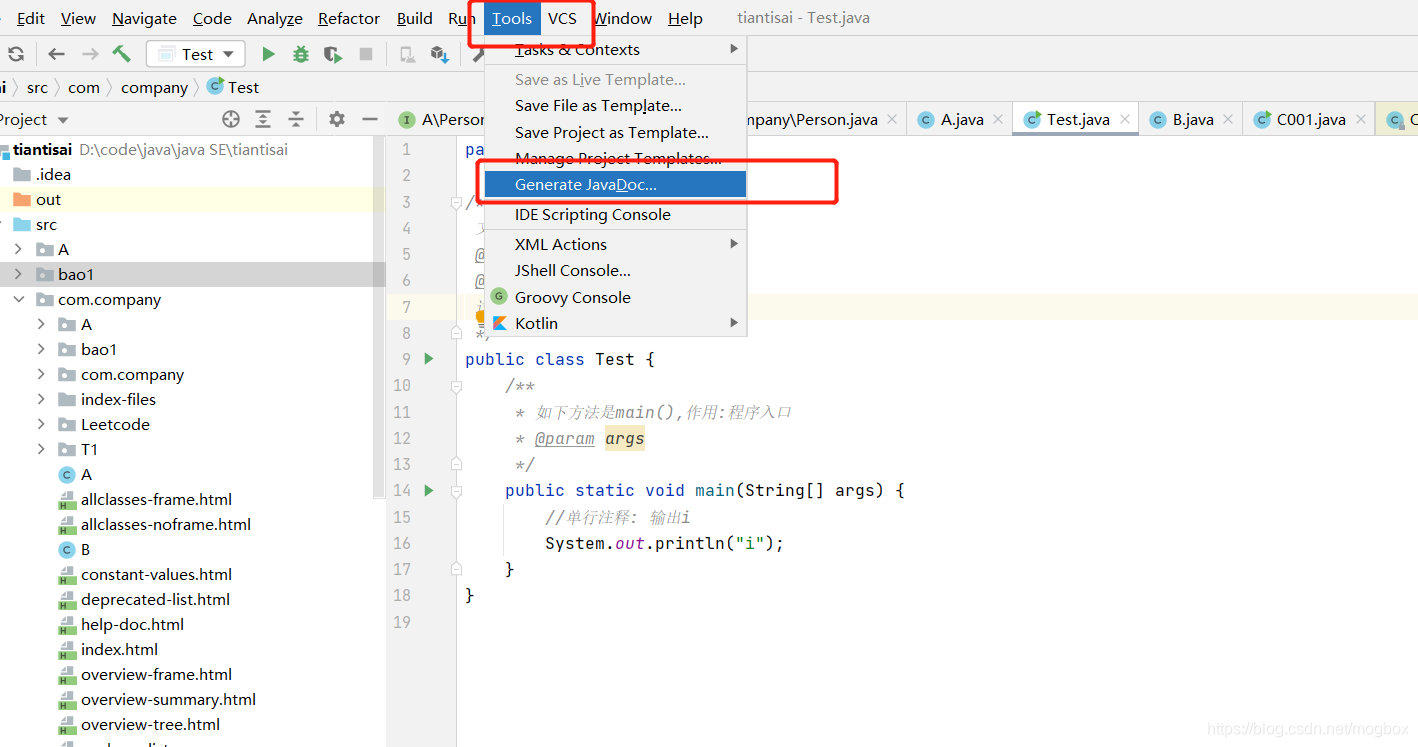Open the Kotlin submenu
This screenshot has width=1418, height=747.
click(x=616, y=323)
